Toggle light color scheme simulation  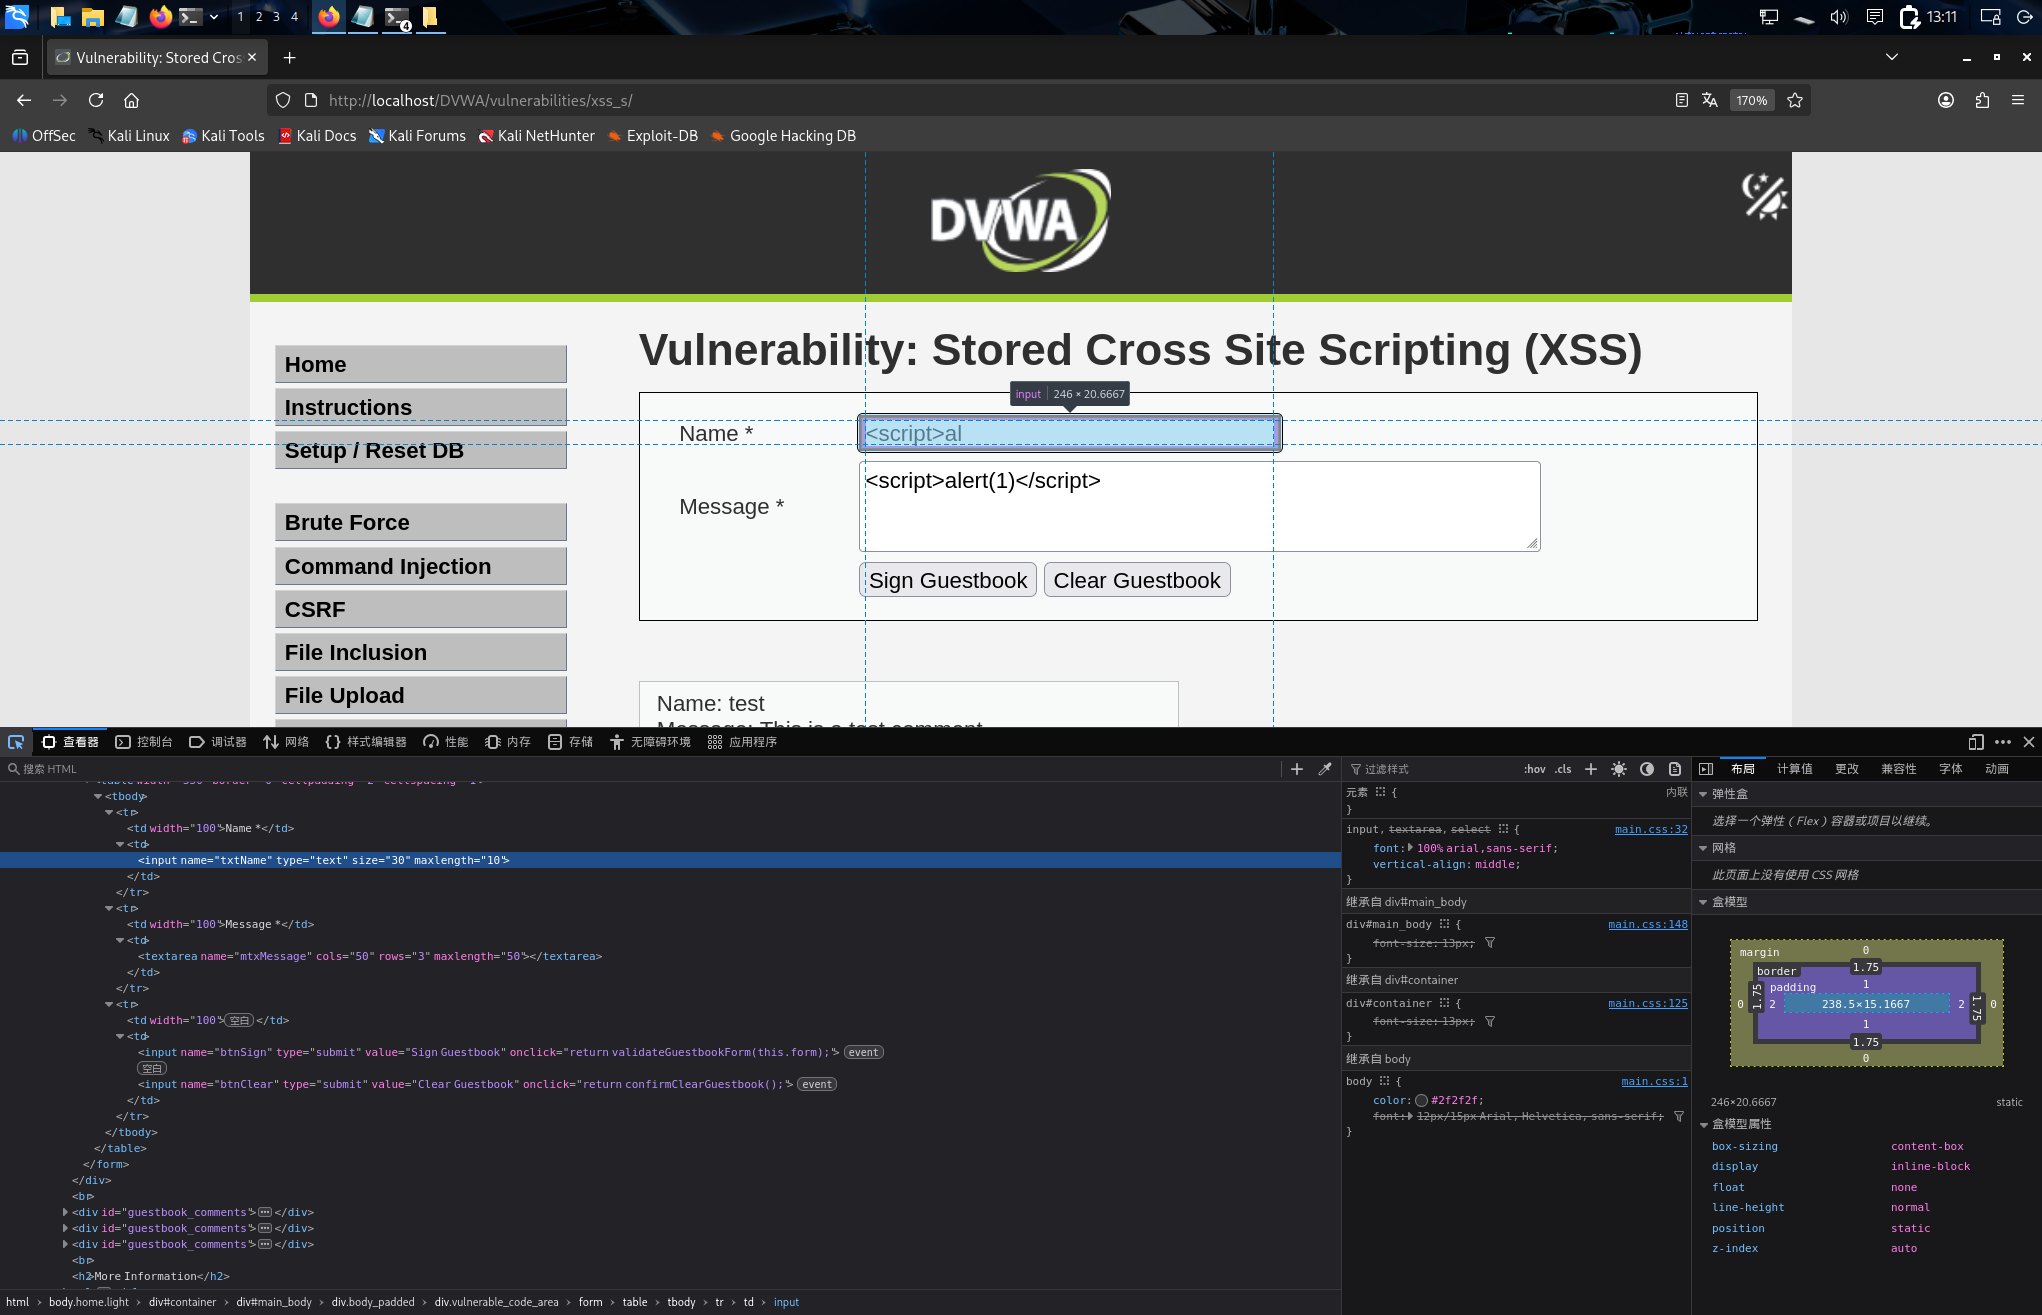pos(1619,769)
